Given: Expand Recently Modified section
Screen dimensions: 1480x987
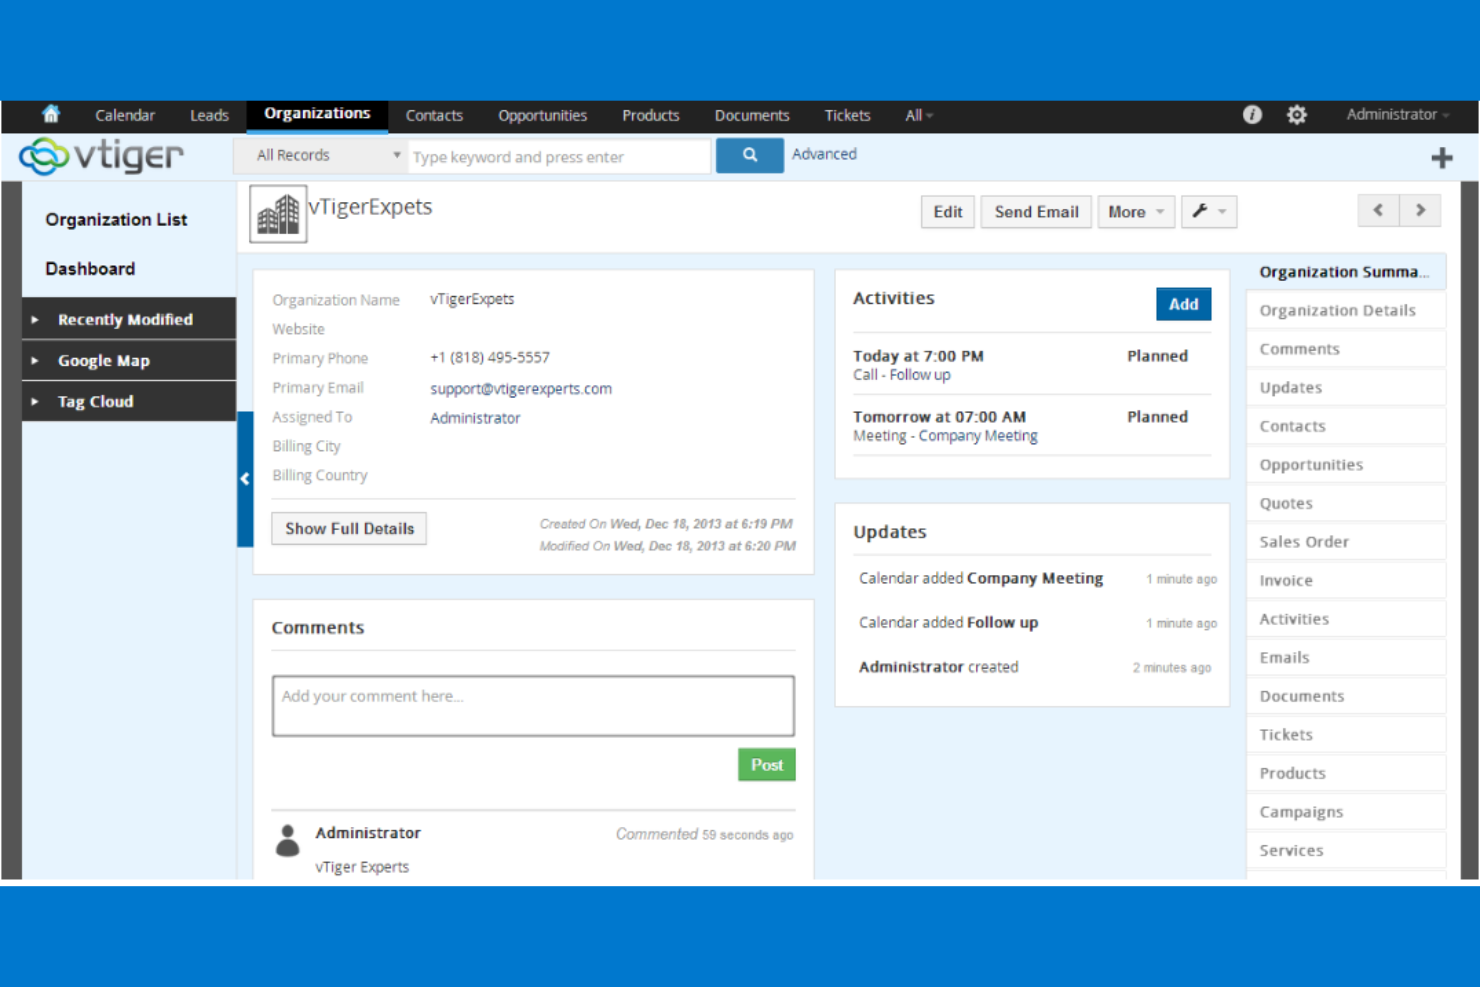Looking at the screenshot, I should 129,319.
